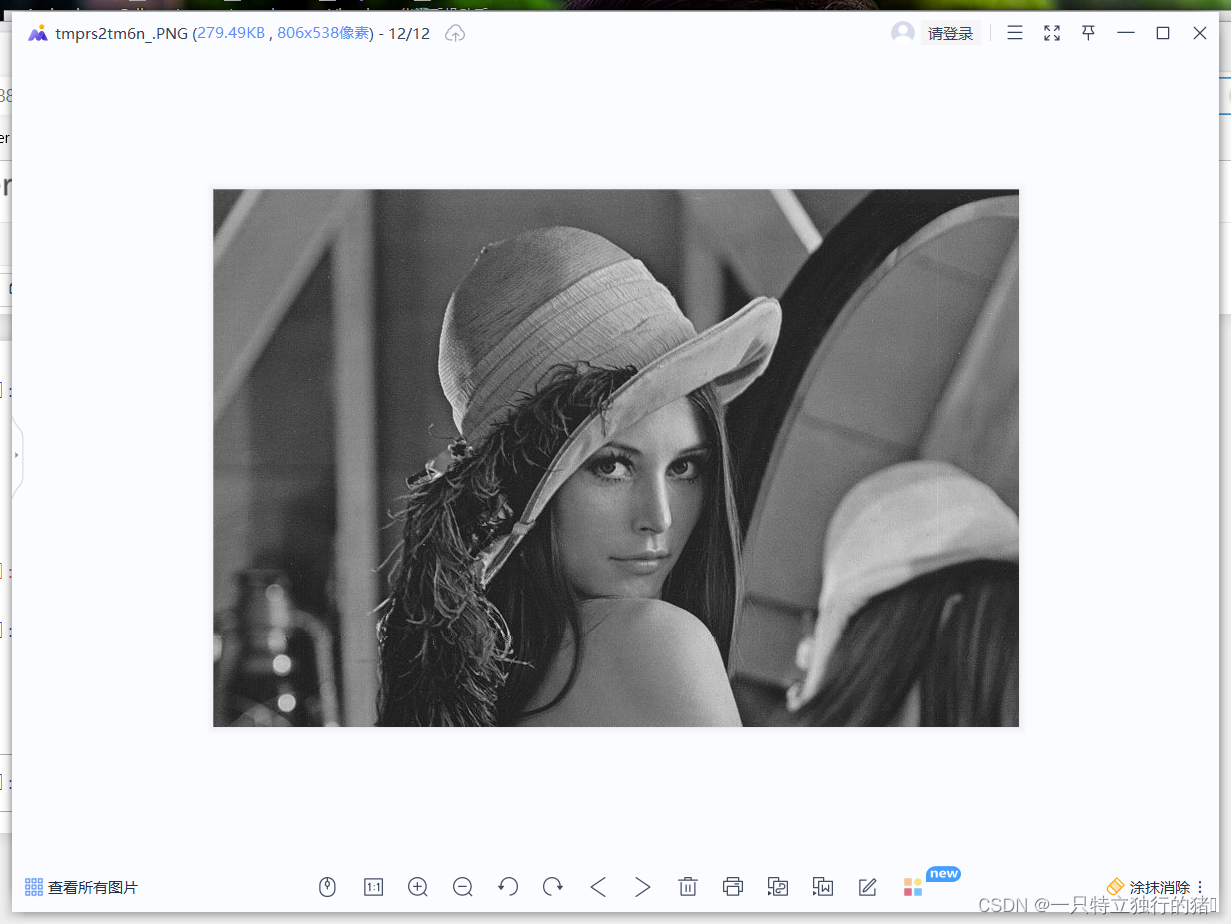Viewport: 1231px width, 924px height.
Task: Print the current image
Action: point(733,887)
